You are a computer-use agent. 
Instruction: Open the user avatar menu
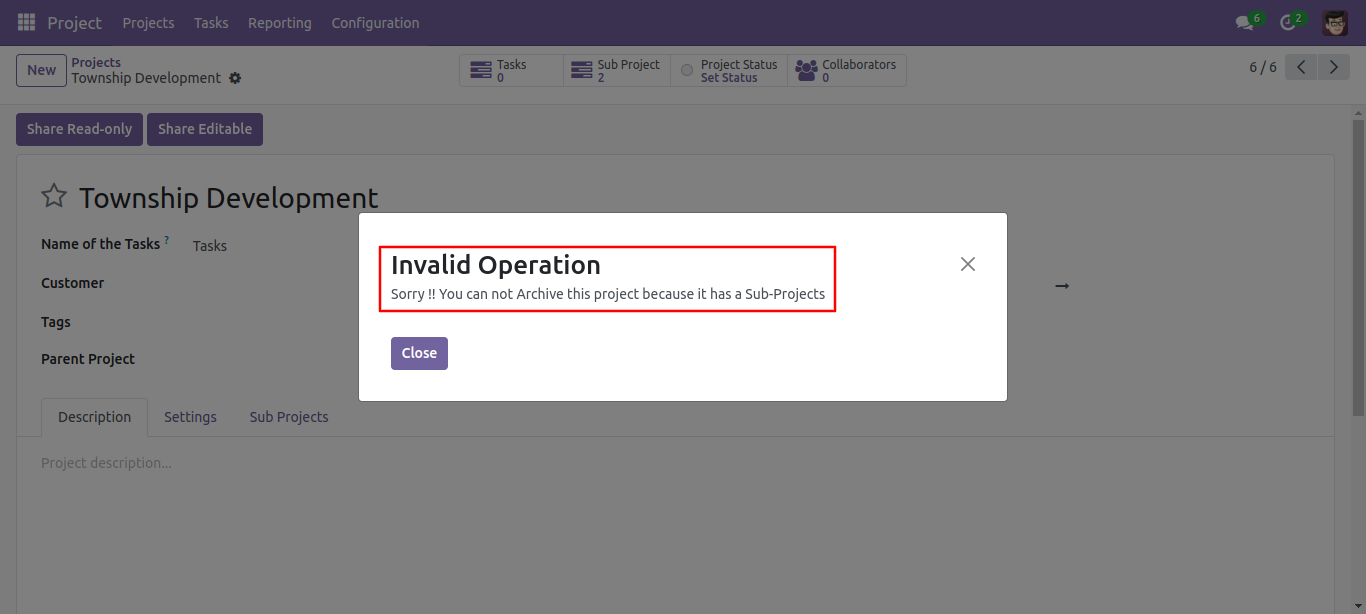tap(1334, 22)
